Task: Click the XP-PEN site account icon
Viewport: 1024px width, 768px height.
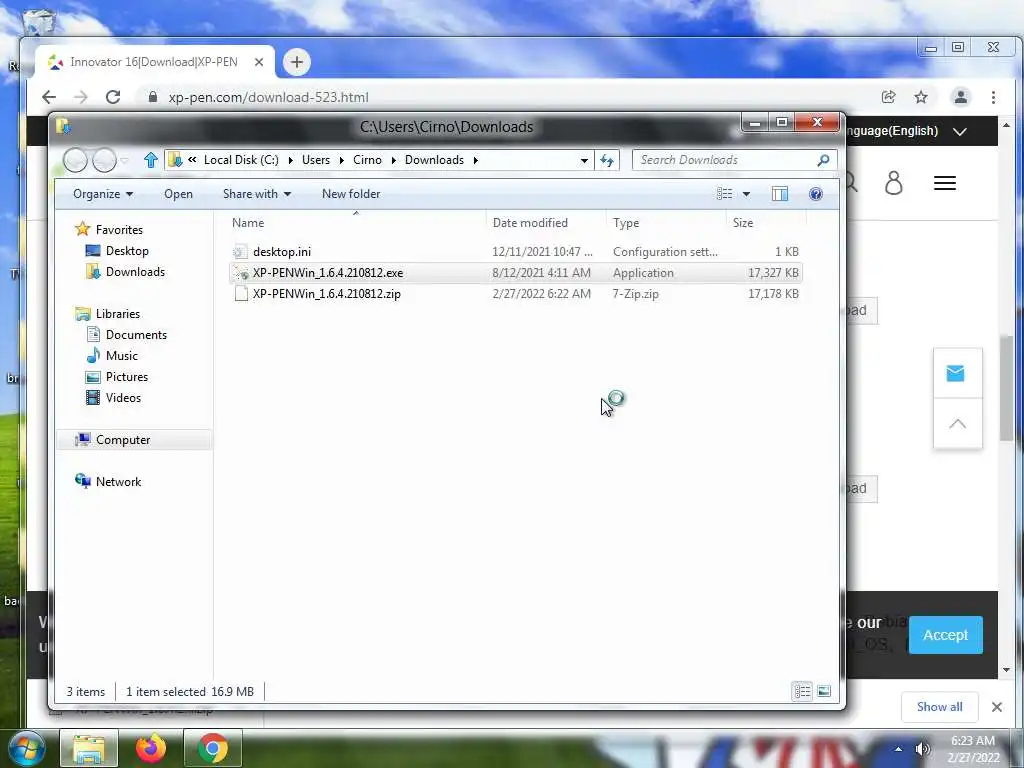Action: (893, 183)
